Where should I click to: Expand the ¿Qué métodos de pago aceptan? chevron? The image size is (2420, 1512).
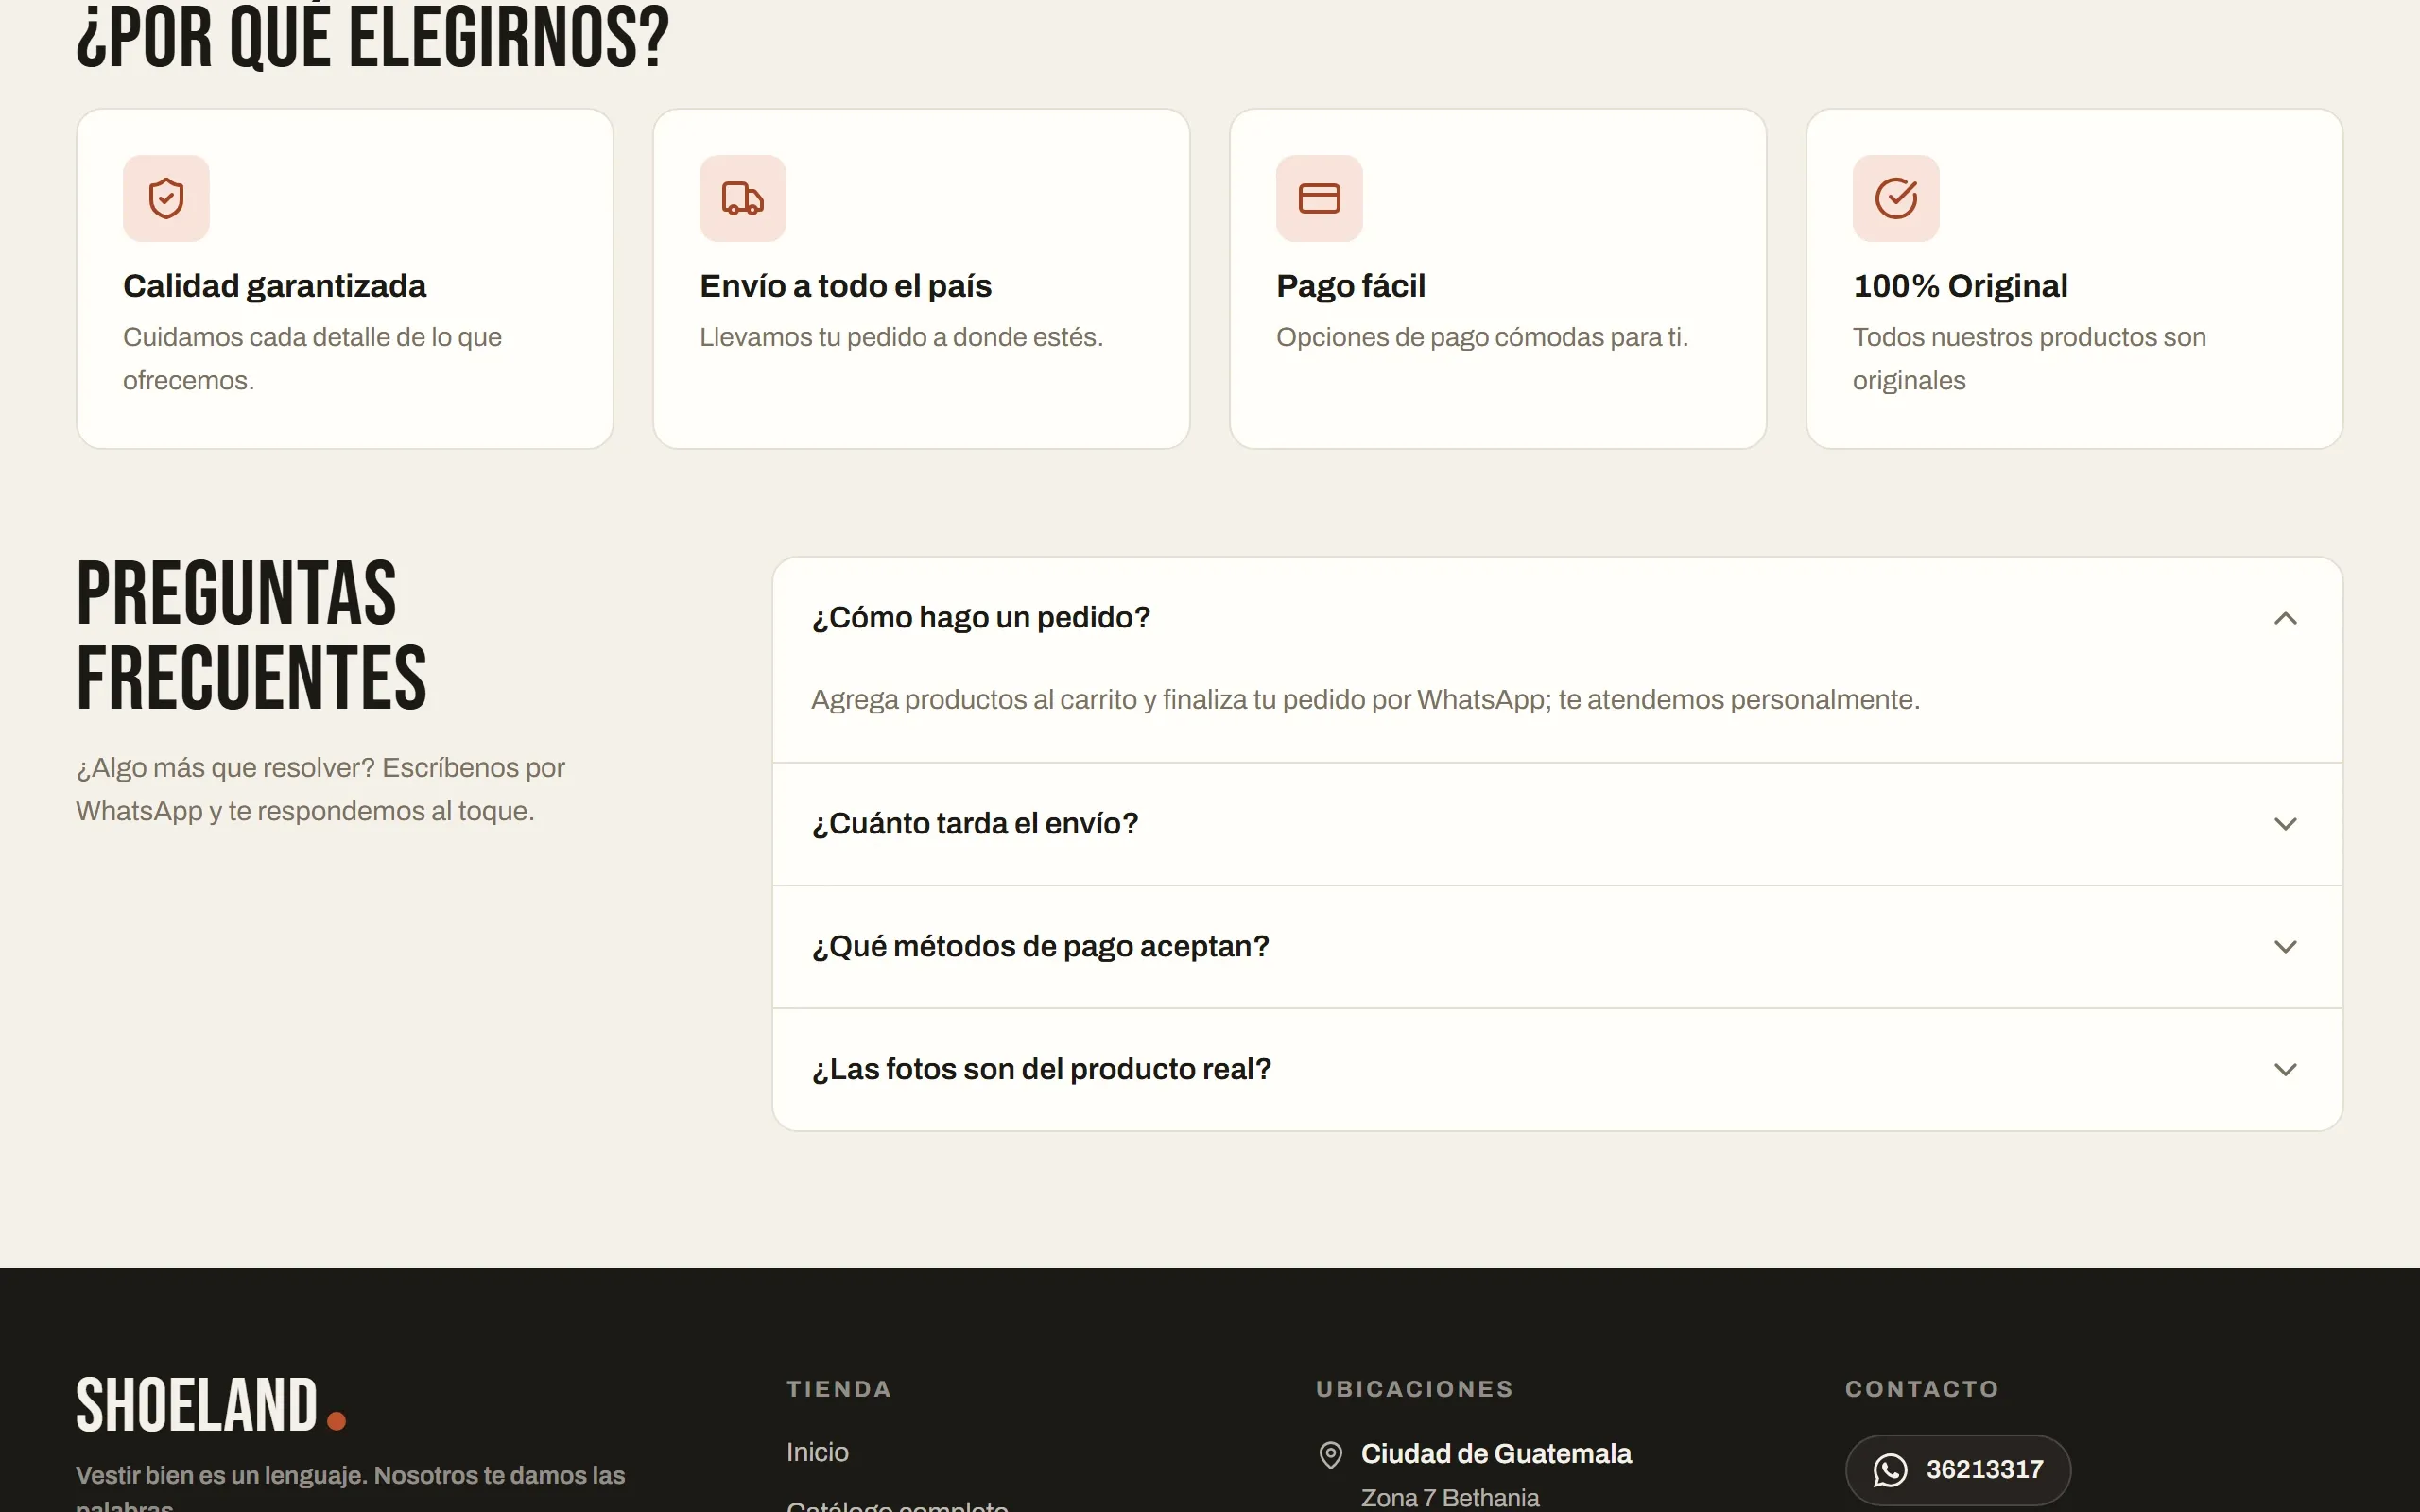point(2285,947)
